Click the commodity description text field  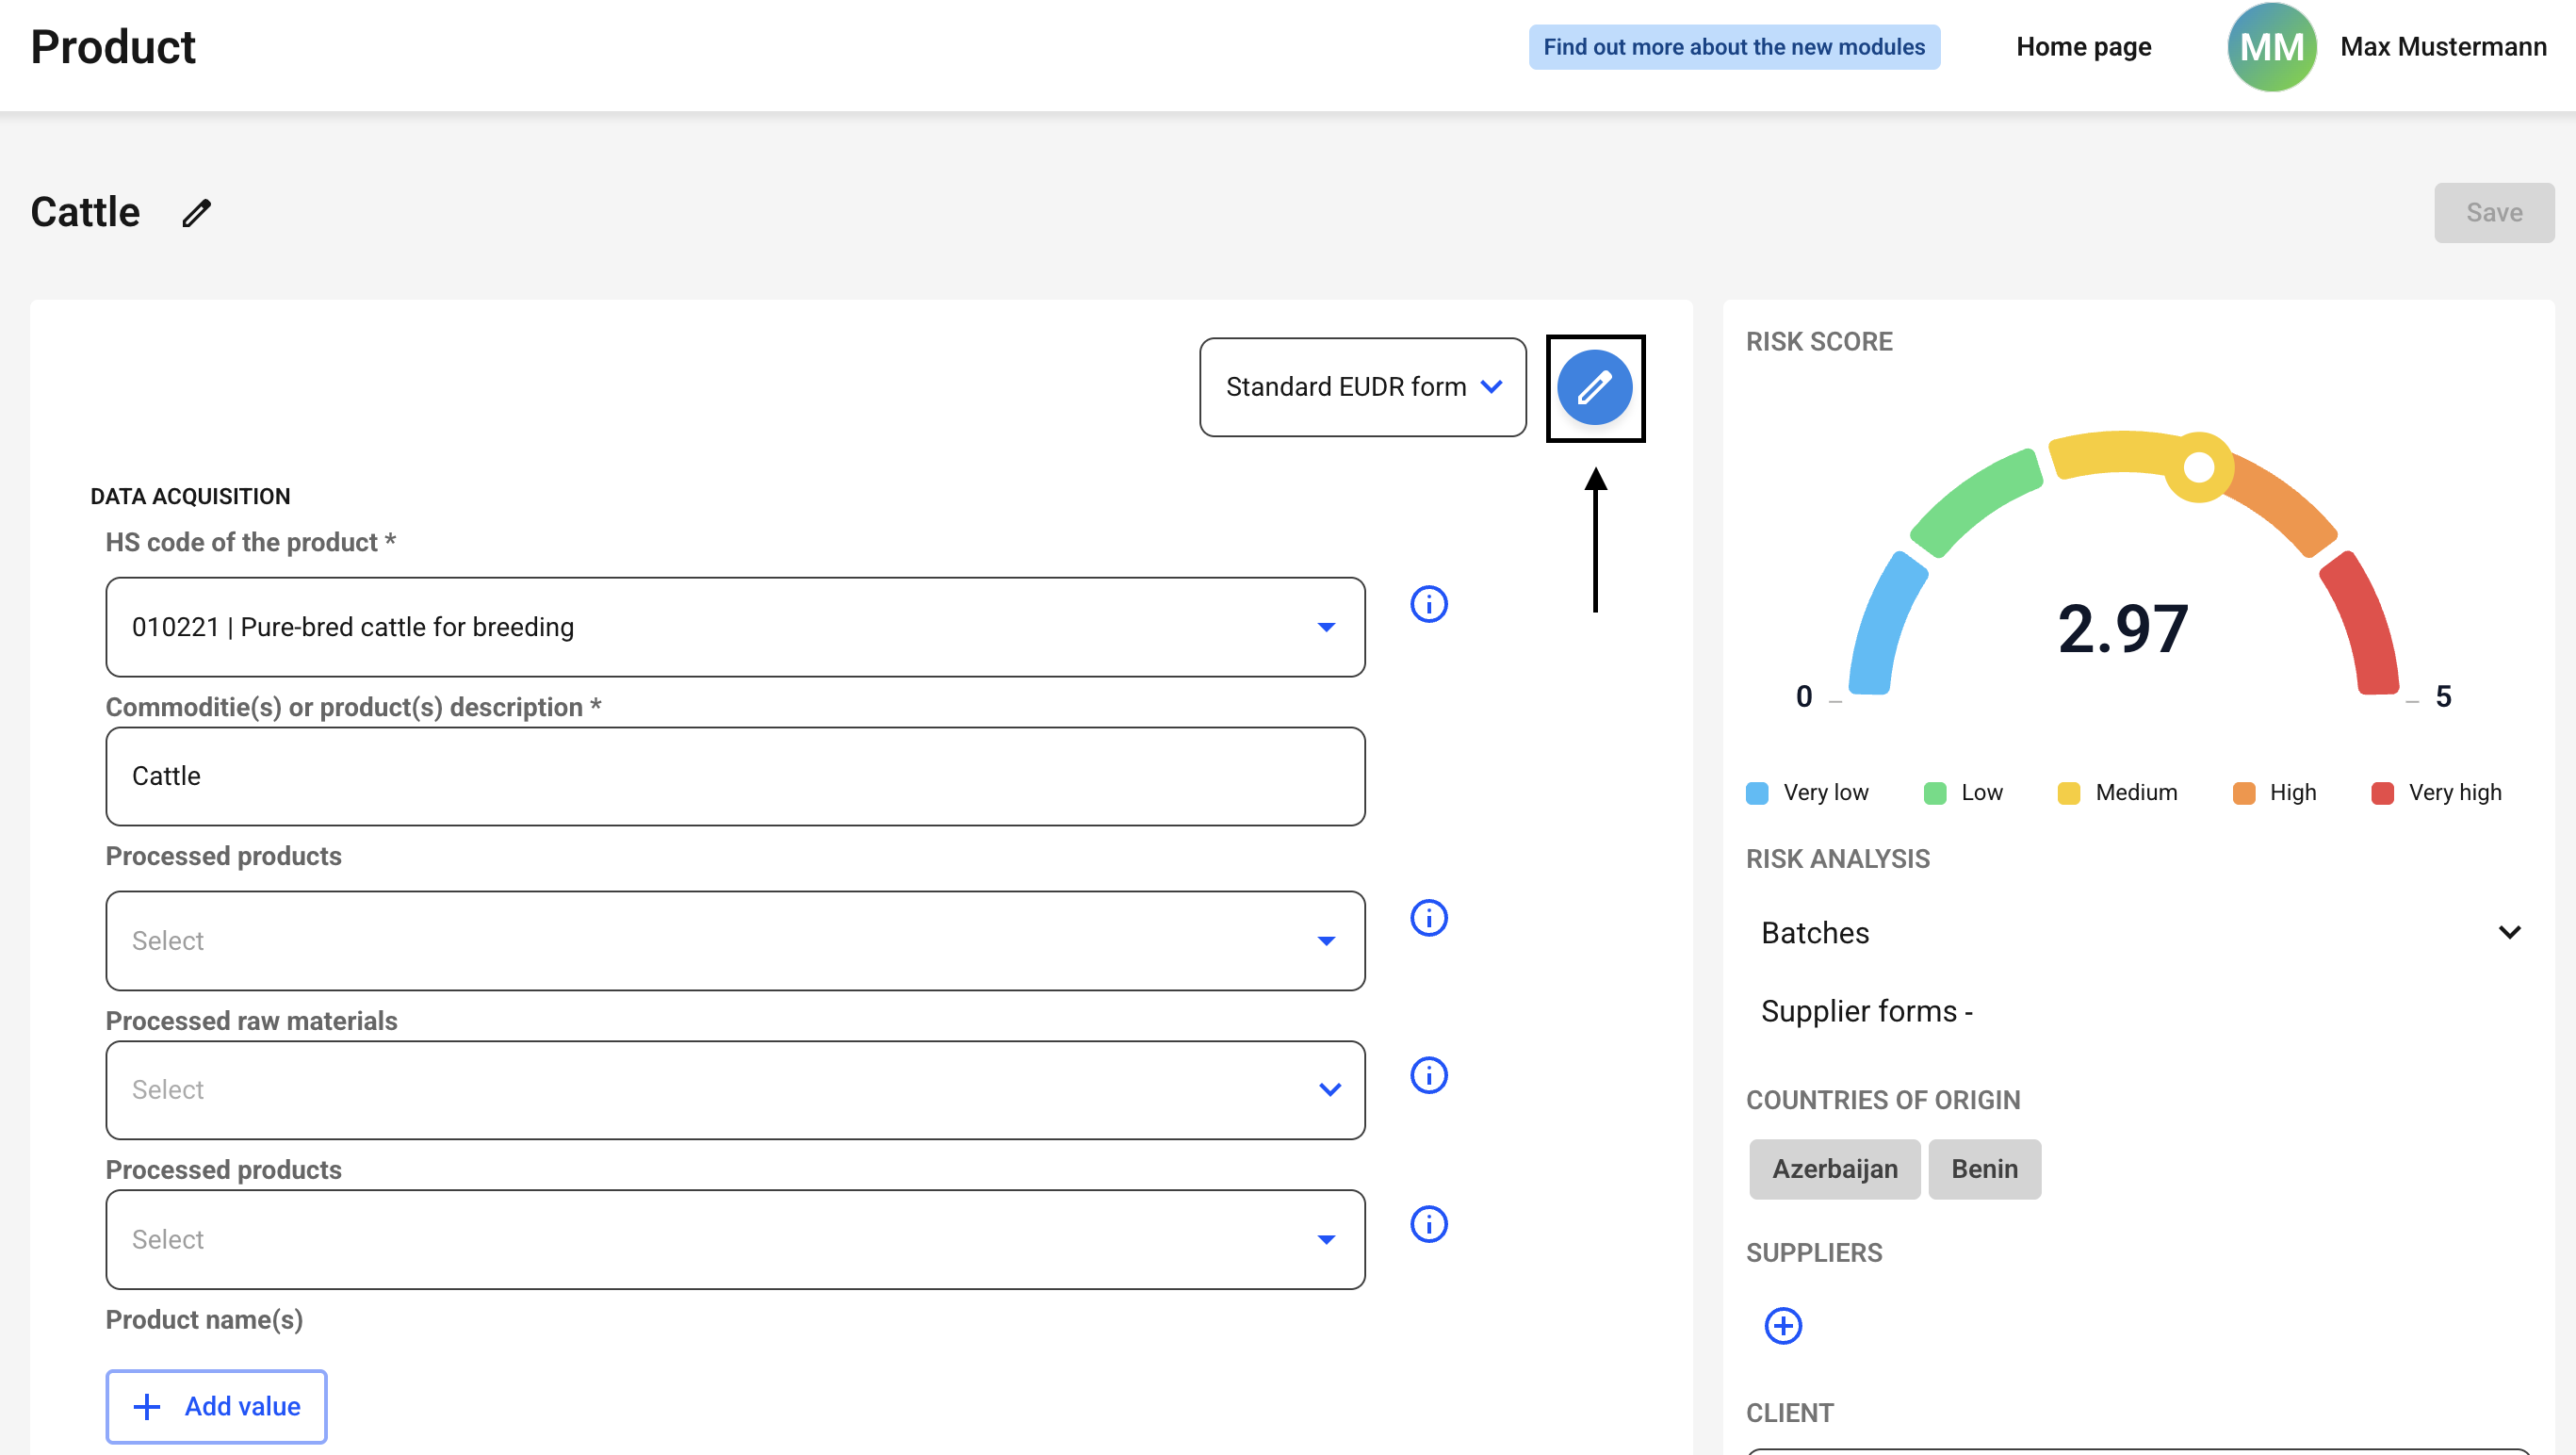click(x=735, y=776)
